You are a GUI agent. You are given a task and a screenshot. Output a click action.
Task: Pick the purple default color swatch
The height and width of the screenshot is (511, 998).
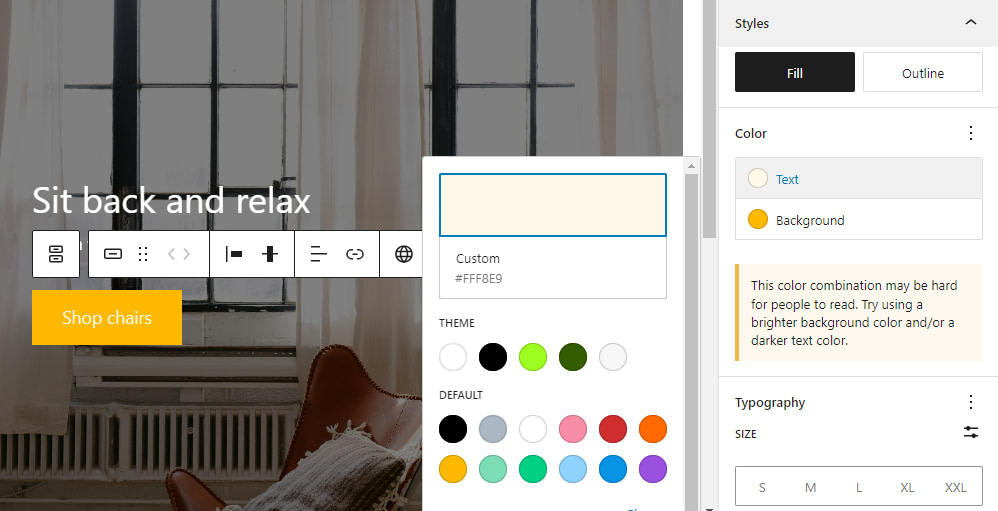click(652, 469)
